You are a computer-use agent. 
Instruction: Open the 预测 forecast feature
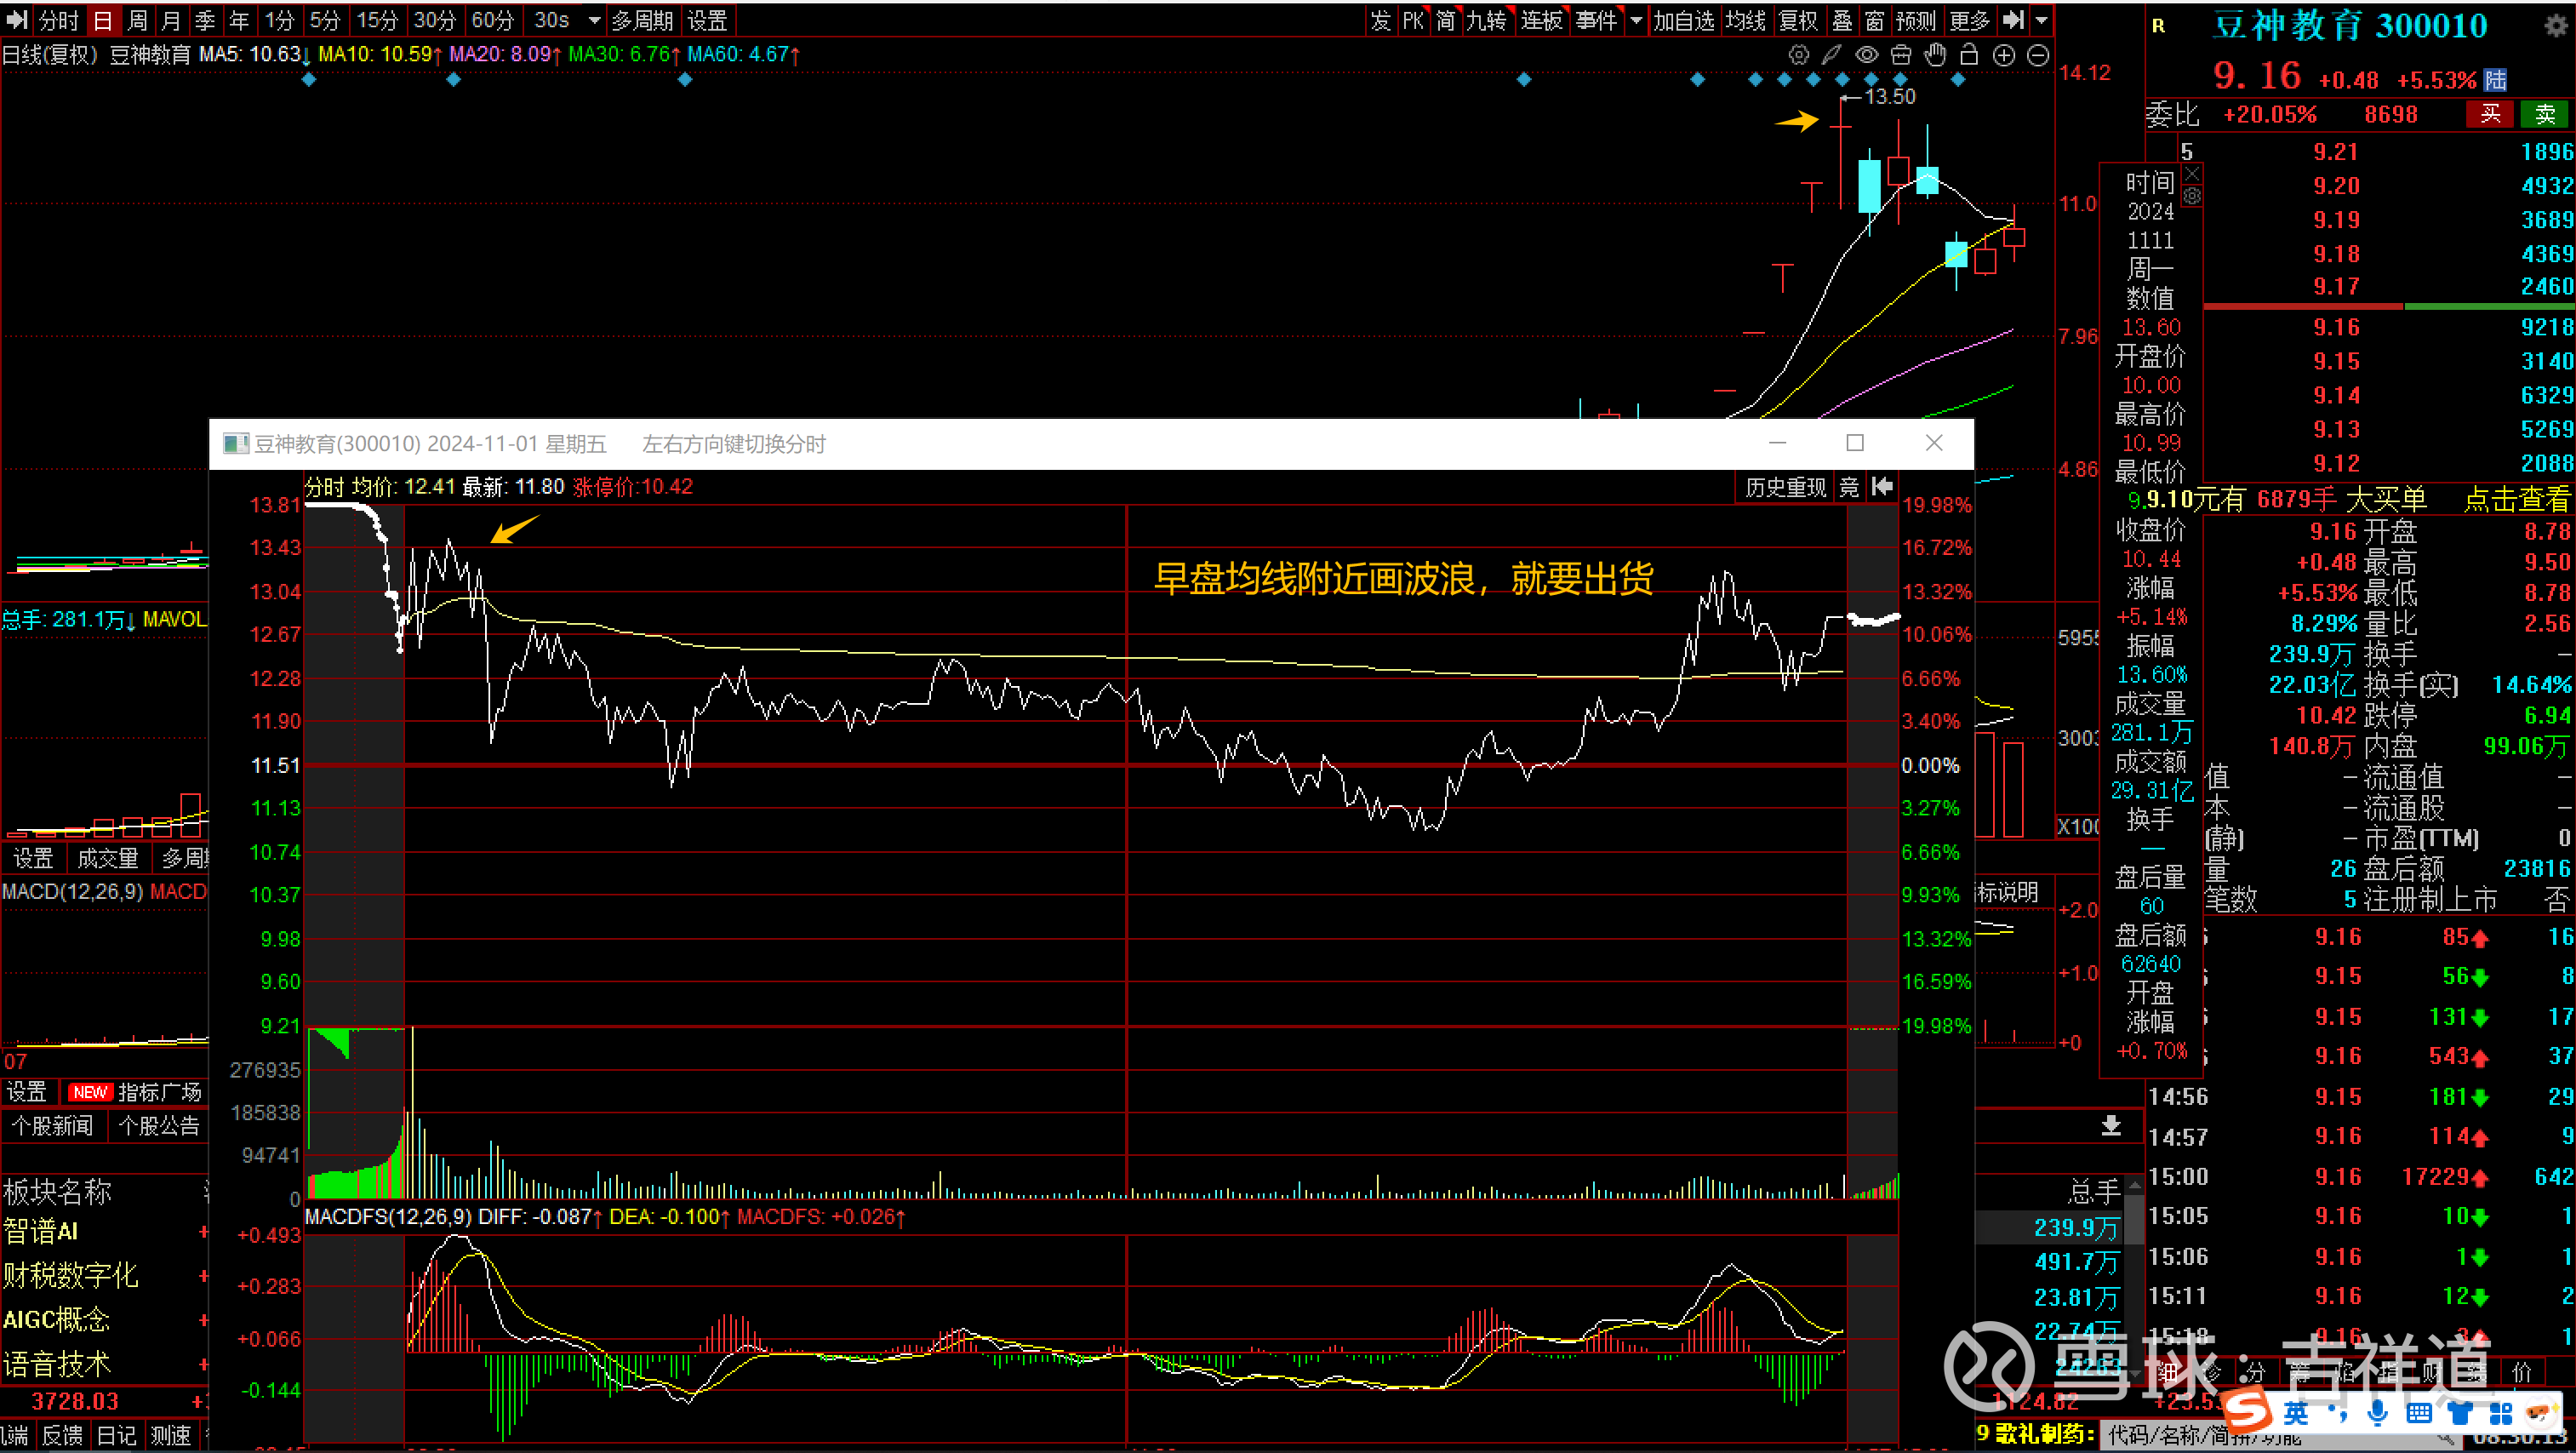click(1916, 19)
